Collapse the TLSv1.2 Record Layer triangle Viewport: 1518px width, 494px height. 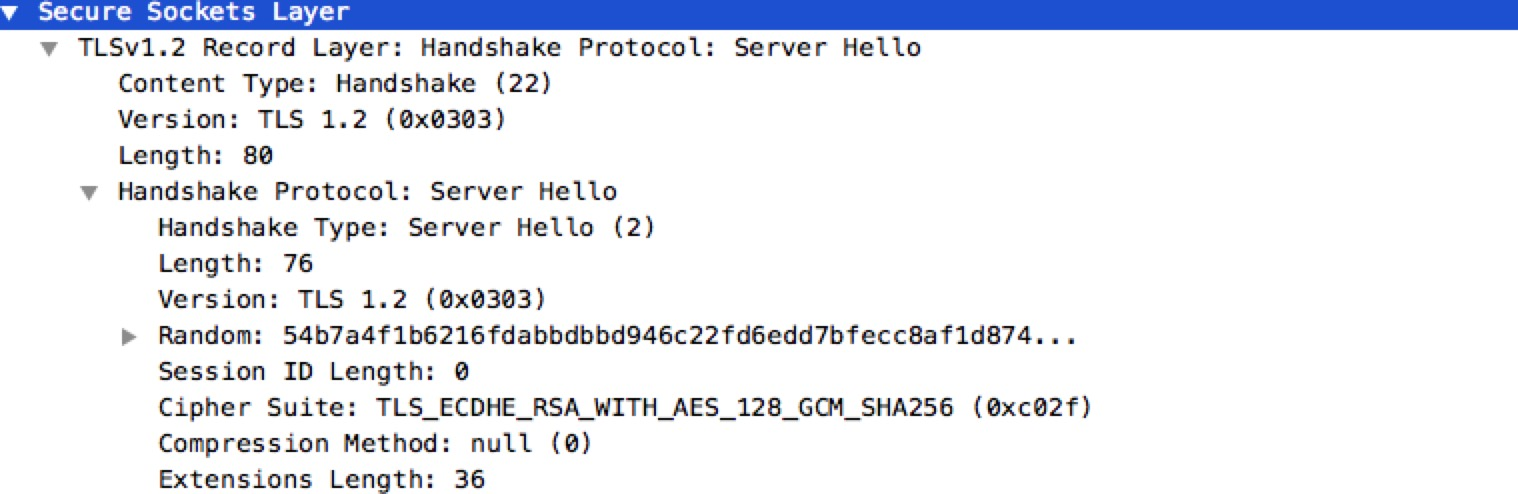50,49
